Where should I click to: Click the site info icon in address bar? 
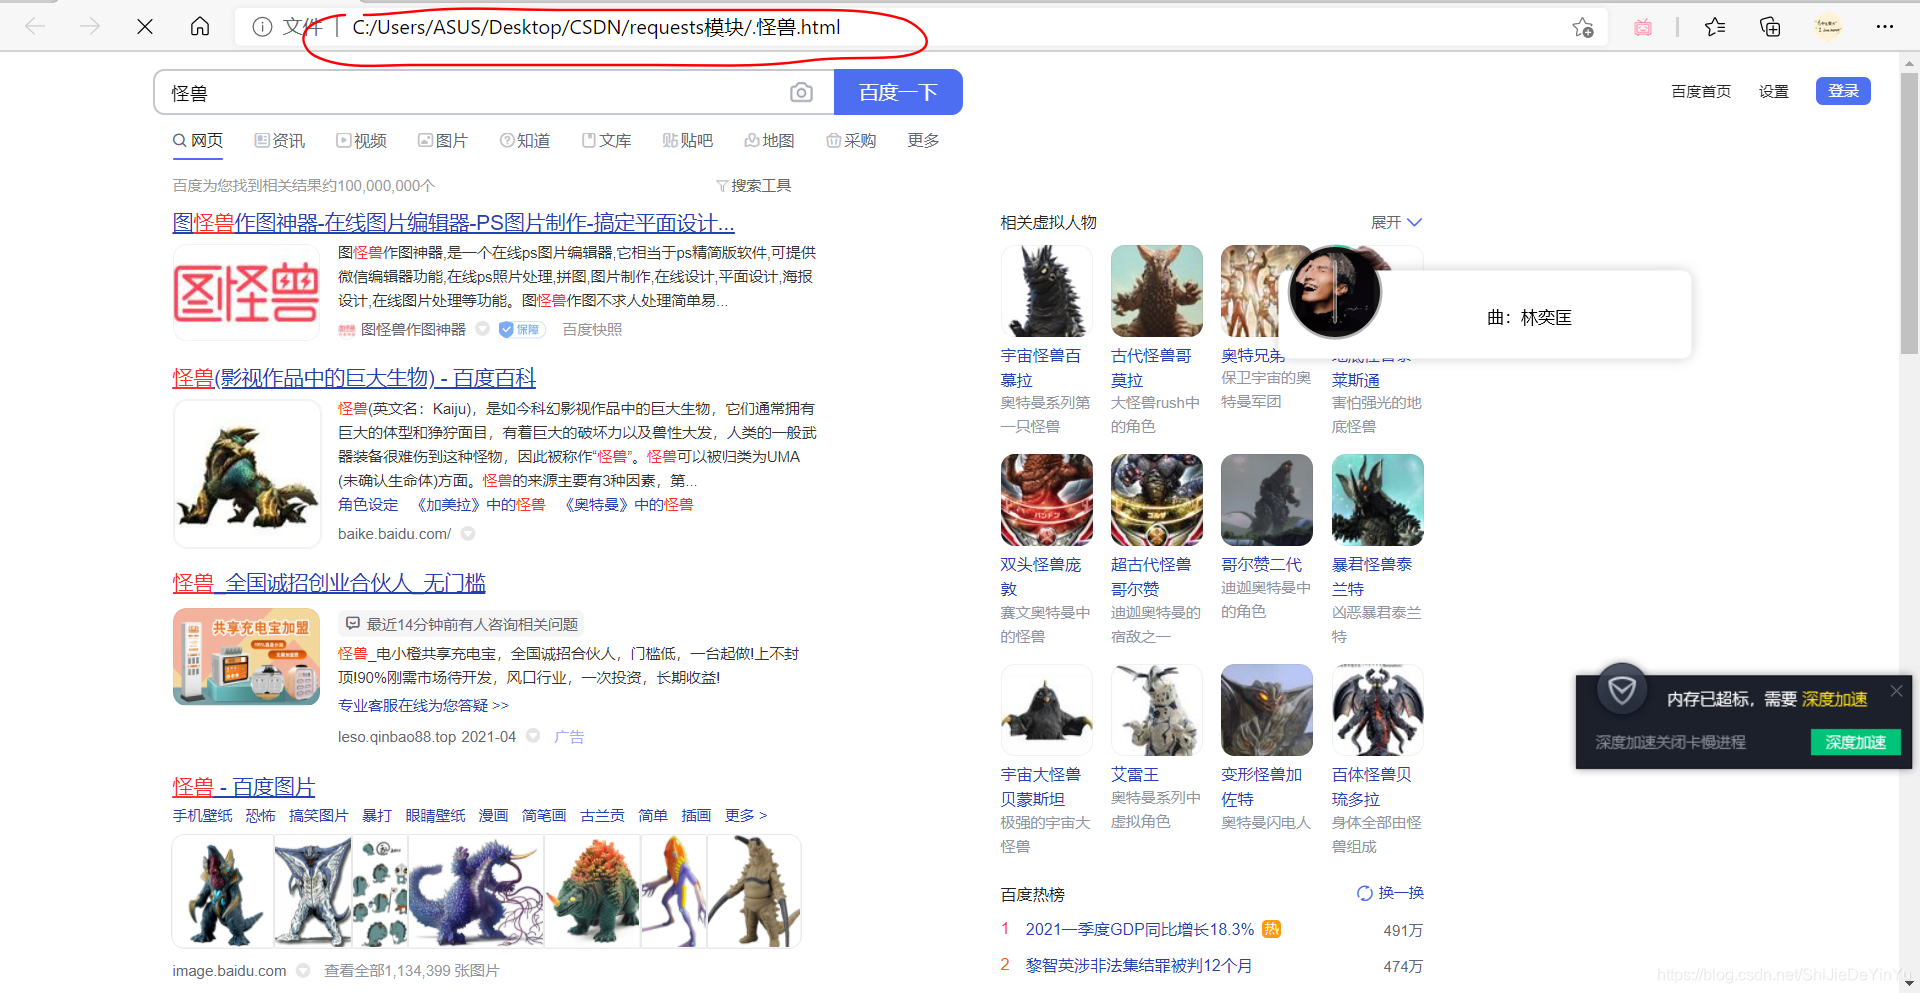(262, 27)
